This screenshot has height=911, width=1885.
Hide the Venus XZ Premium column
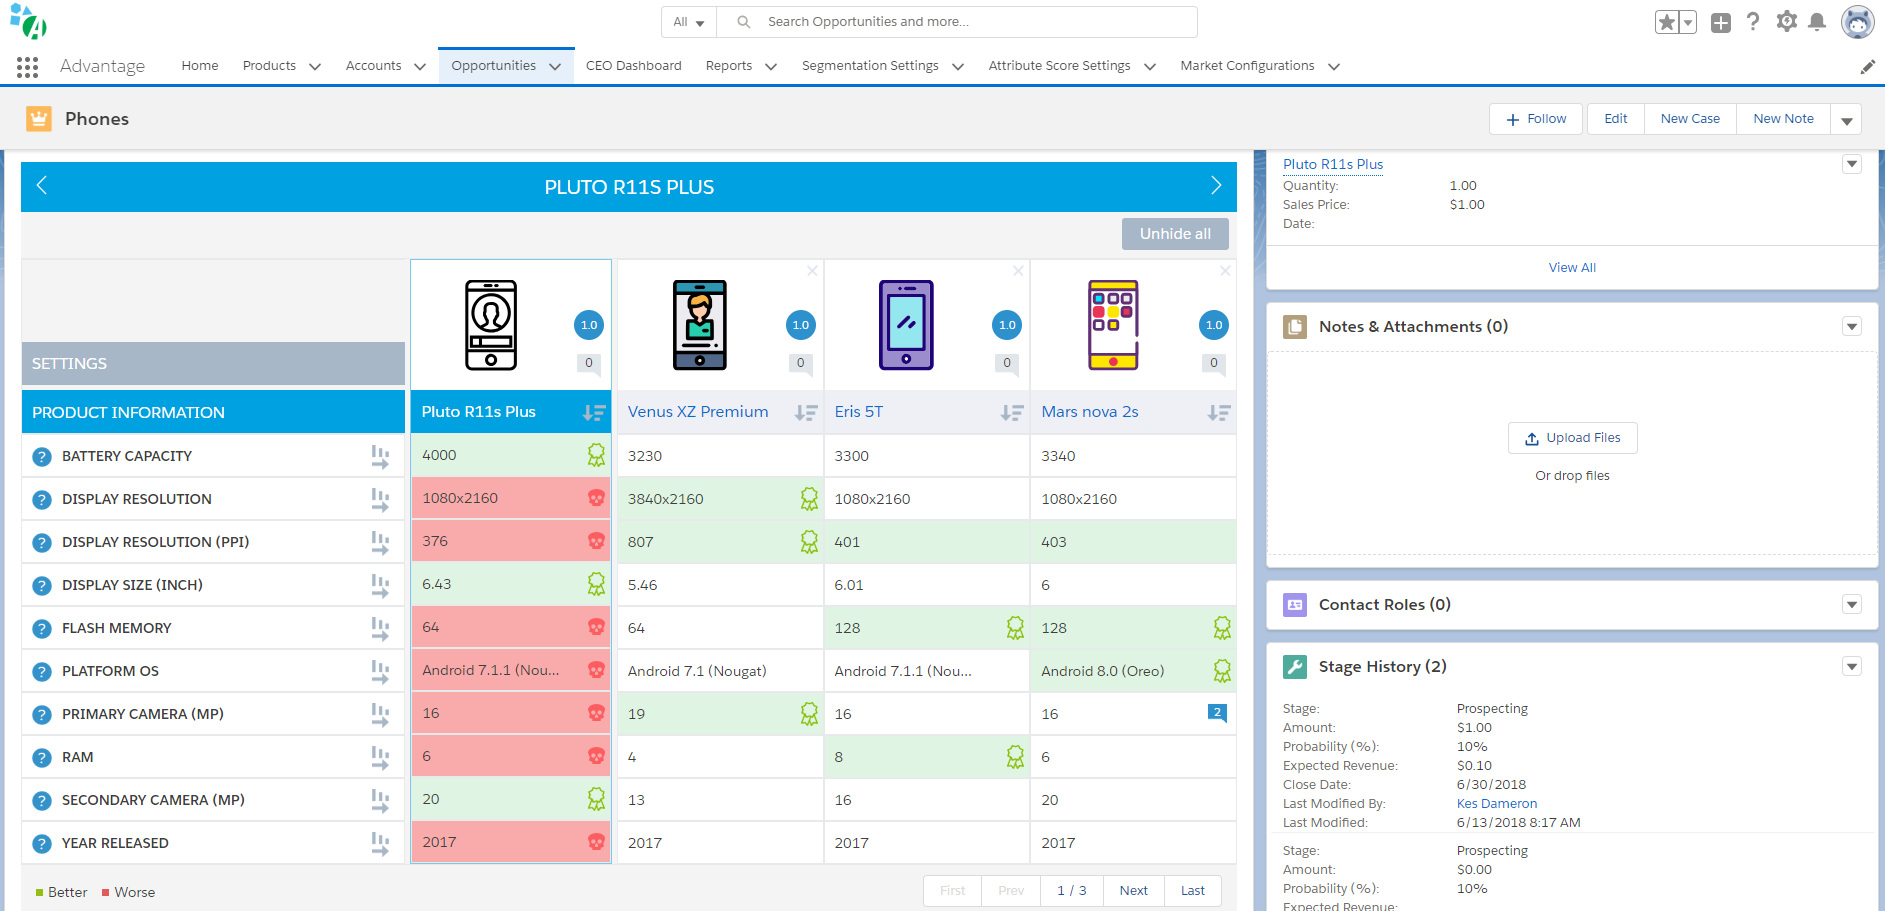[812, 271]
